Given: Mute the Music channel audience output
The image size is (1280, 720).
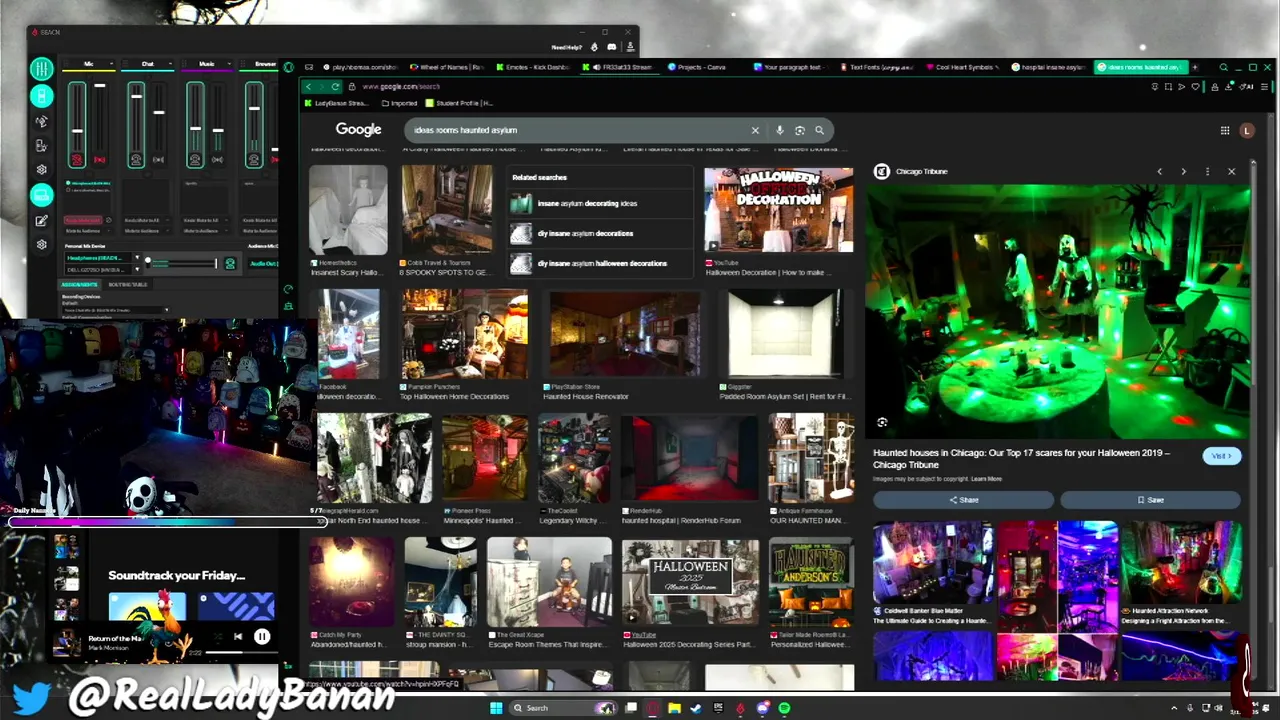Looking at the screenshot, I should (x=217, y=160).
